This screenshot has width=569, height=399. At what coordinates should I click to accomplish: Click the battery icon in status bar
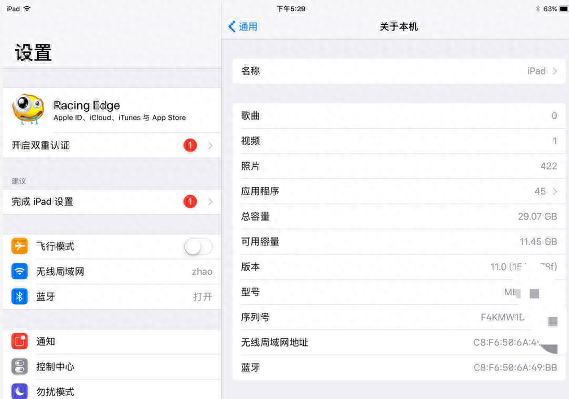pos(563,9)
